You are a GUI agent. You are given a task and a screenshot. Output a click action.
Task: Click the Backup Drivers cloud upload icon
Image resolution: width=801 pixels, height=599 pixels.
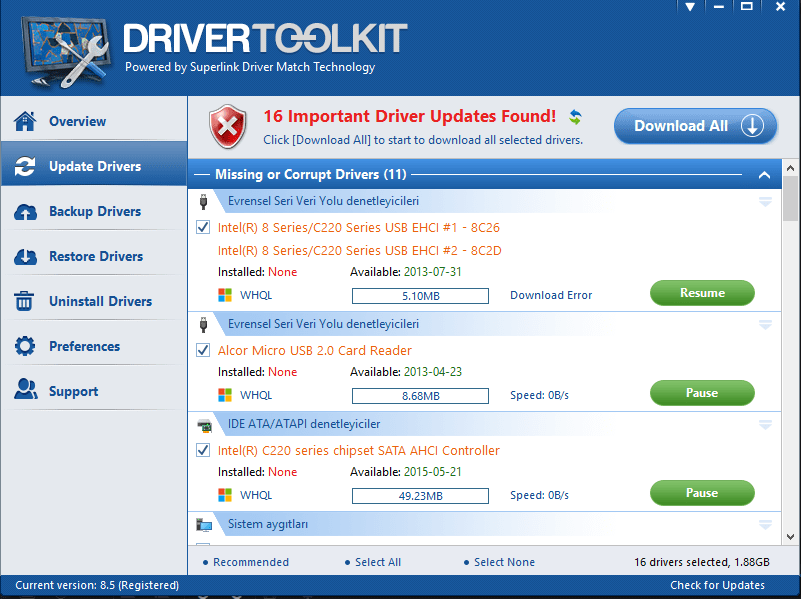(x=25, y=211)
